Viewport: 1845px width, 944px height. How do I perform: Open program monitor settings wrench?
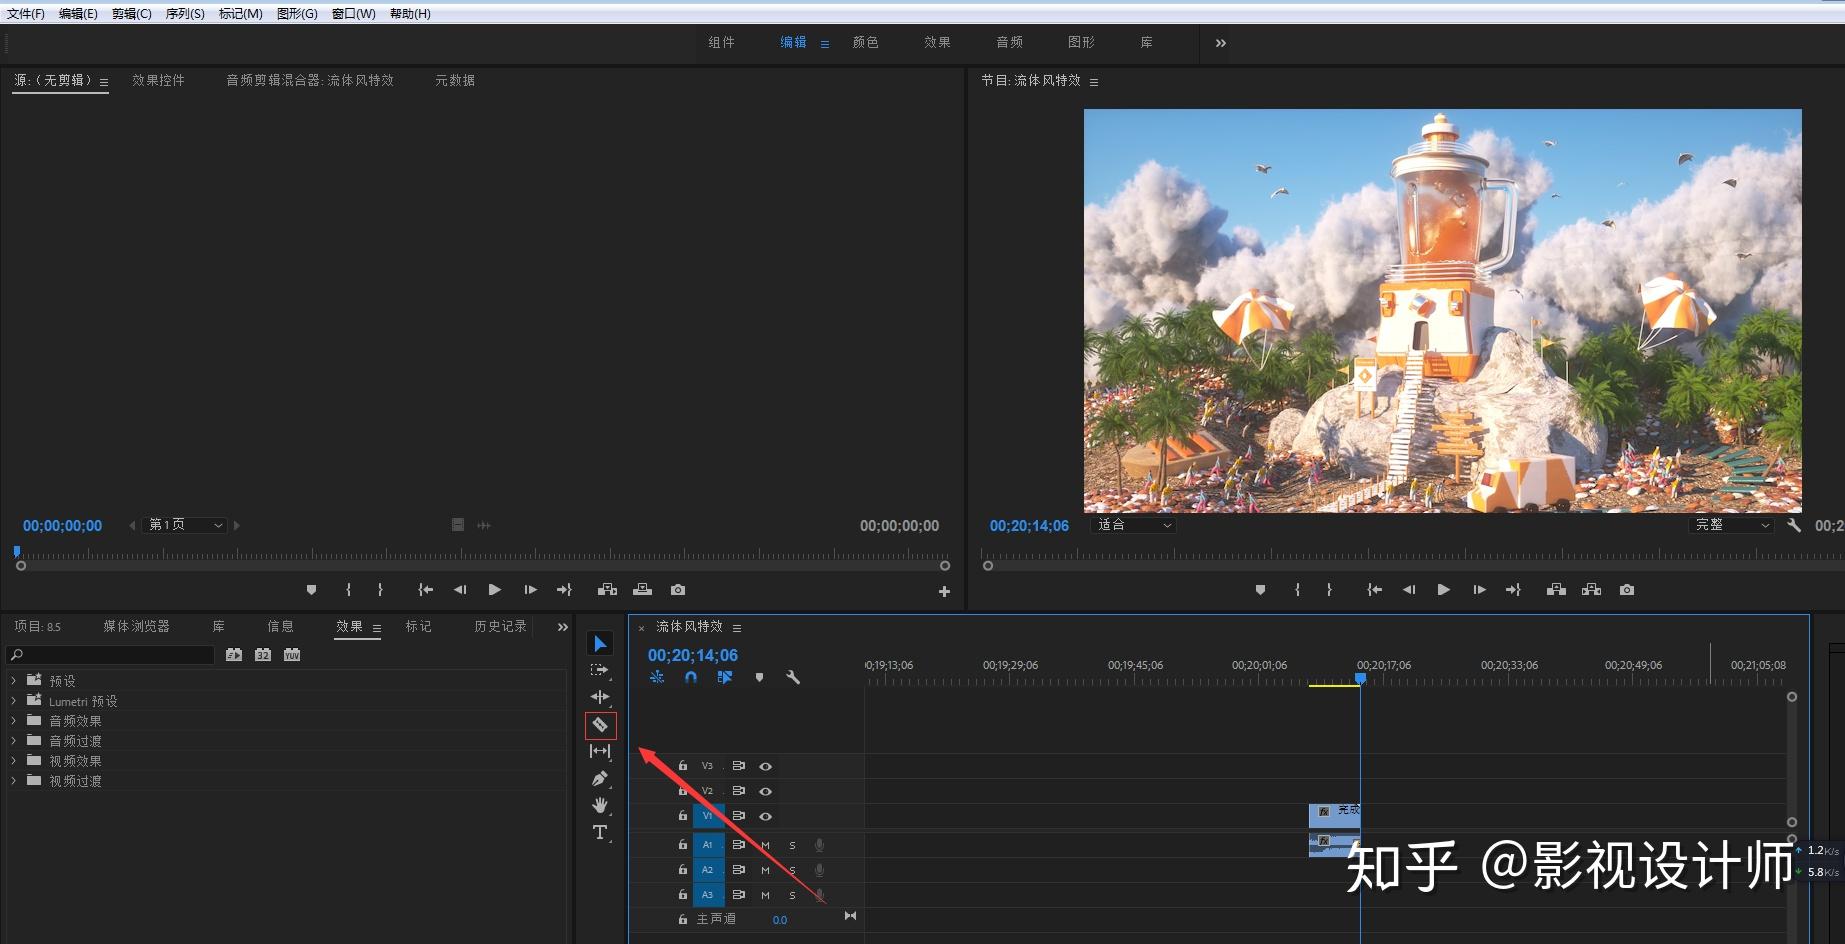tap(1794, 525)
